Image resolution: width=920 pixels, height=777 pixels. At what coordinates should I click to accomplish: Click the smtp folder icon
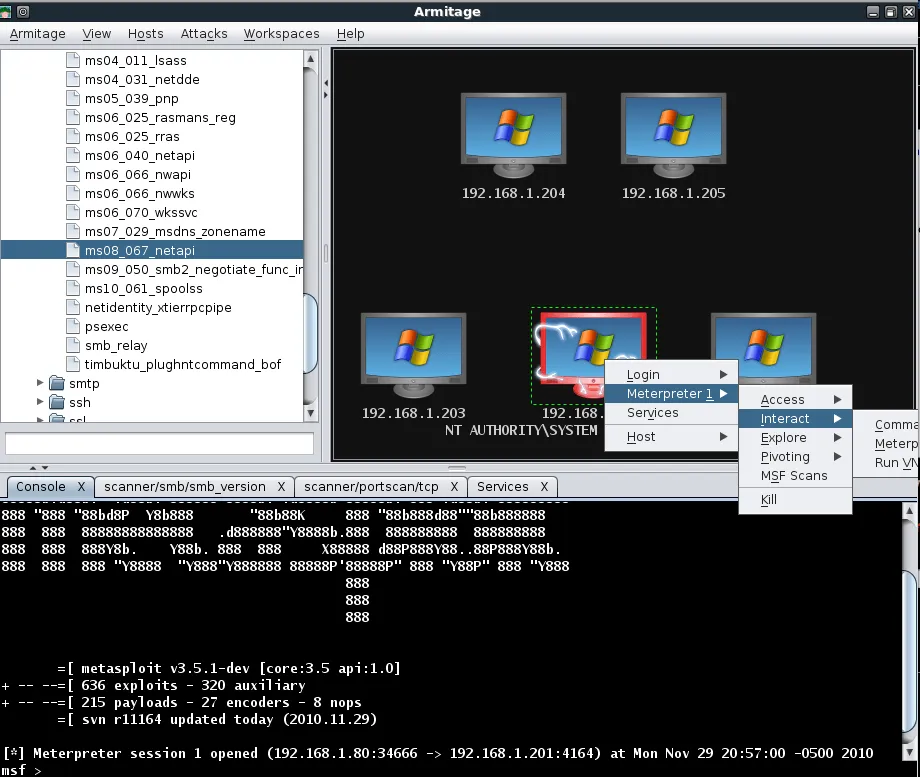pyautogui.click(x=56, y=384)
